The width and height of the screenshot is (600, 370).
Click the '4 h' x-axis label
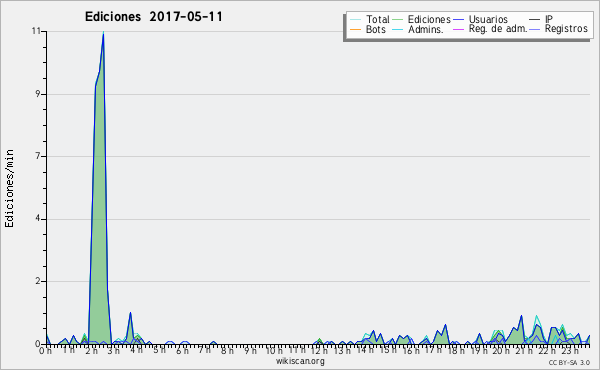click(x=136, y=350)
